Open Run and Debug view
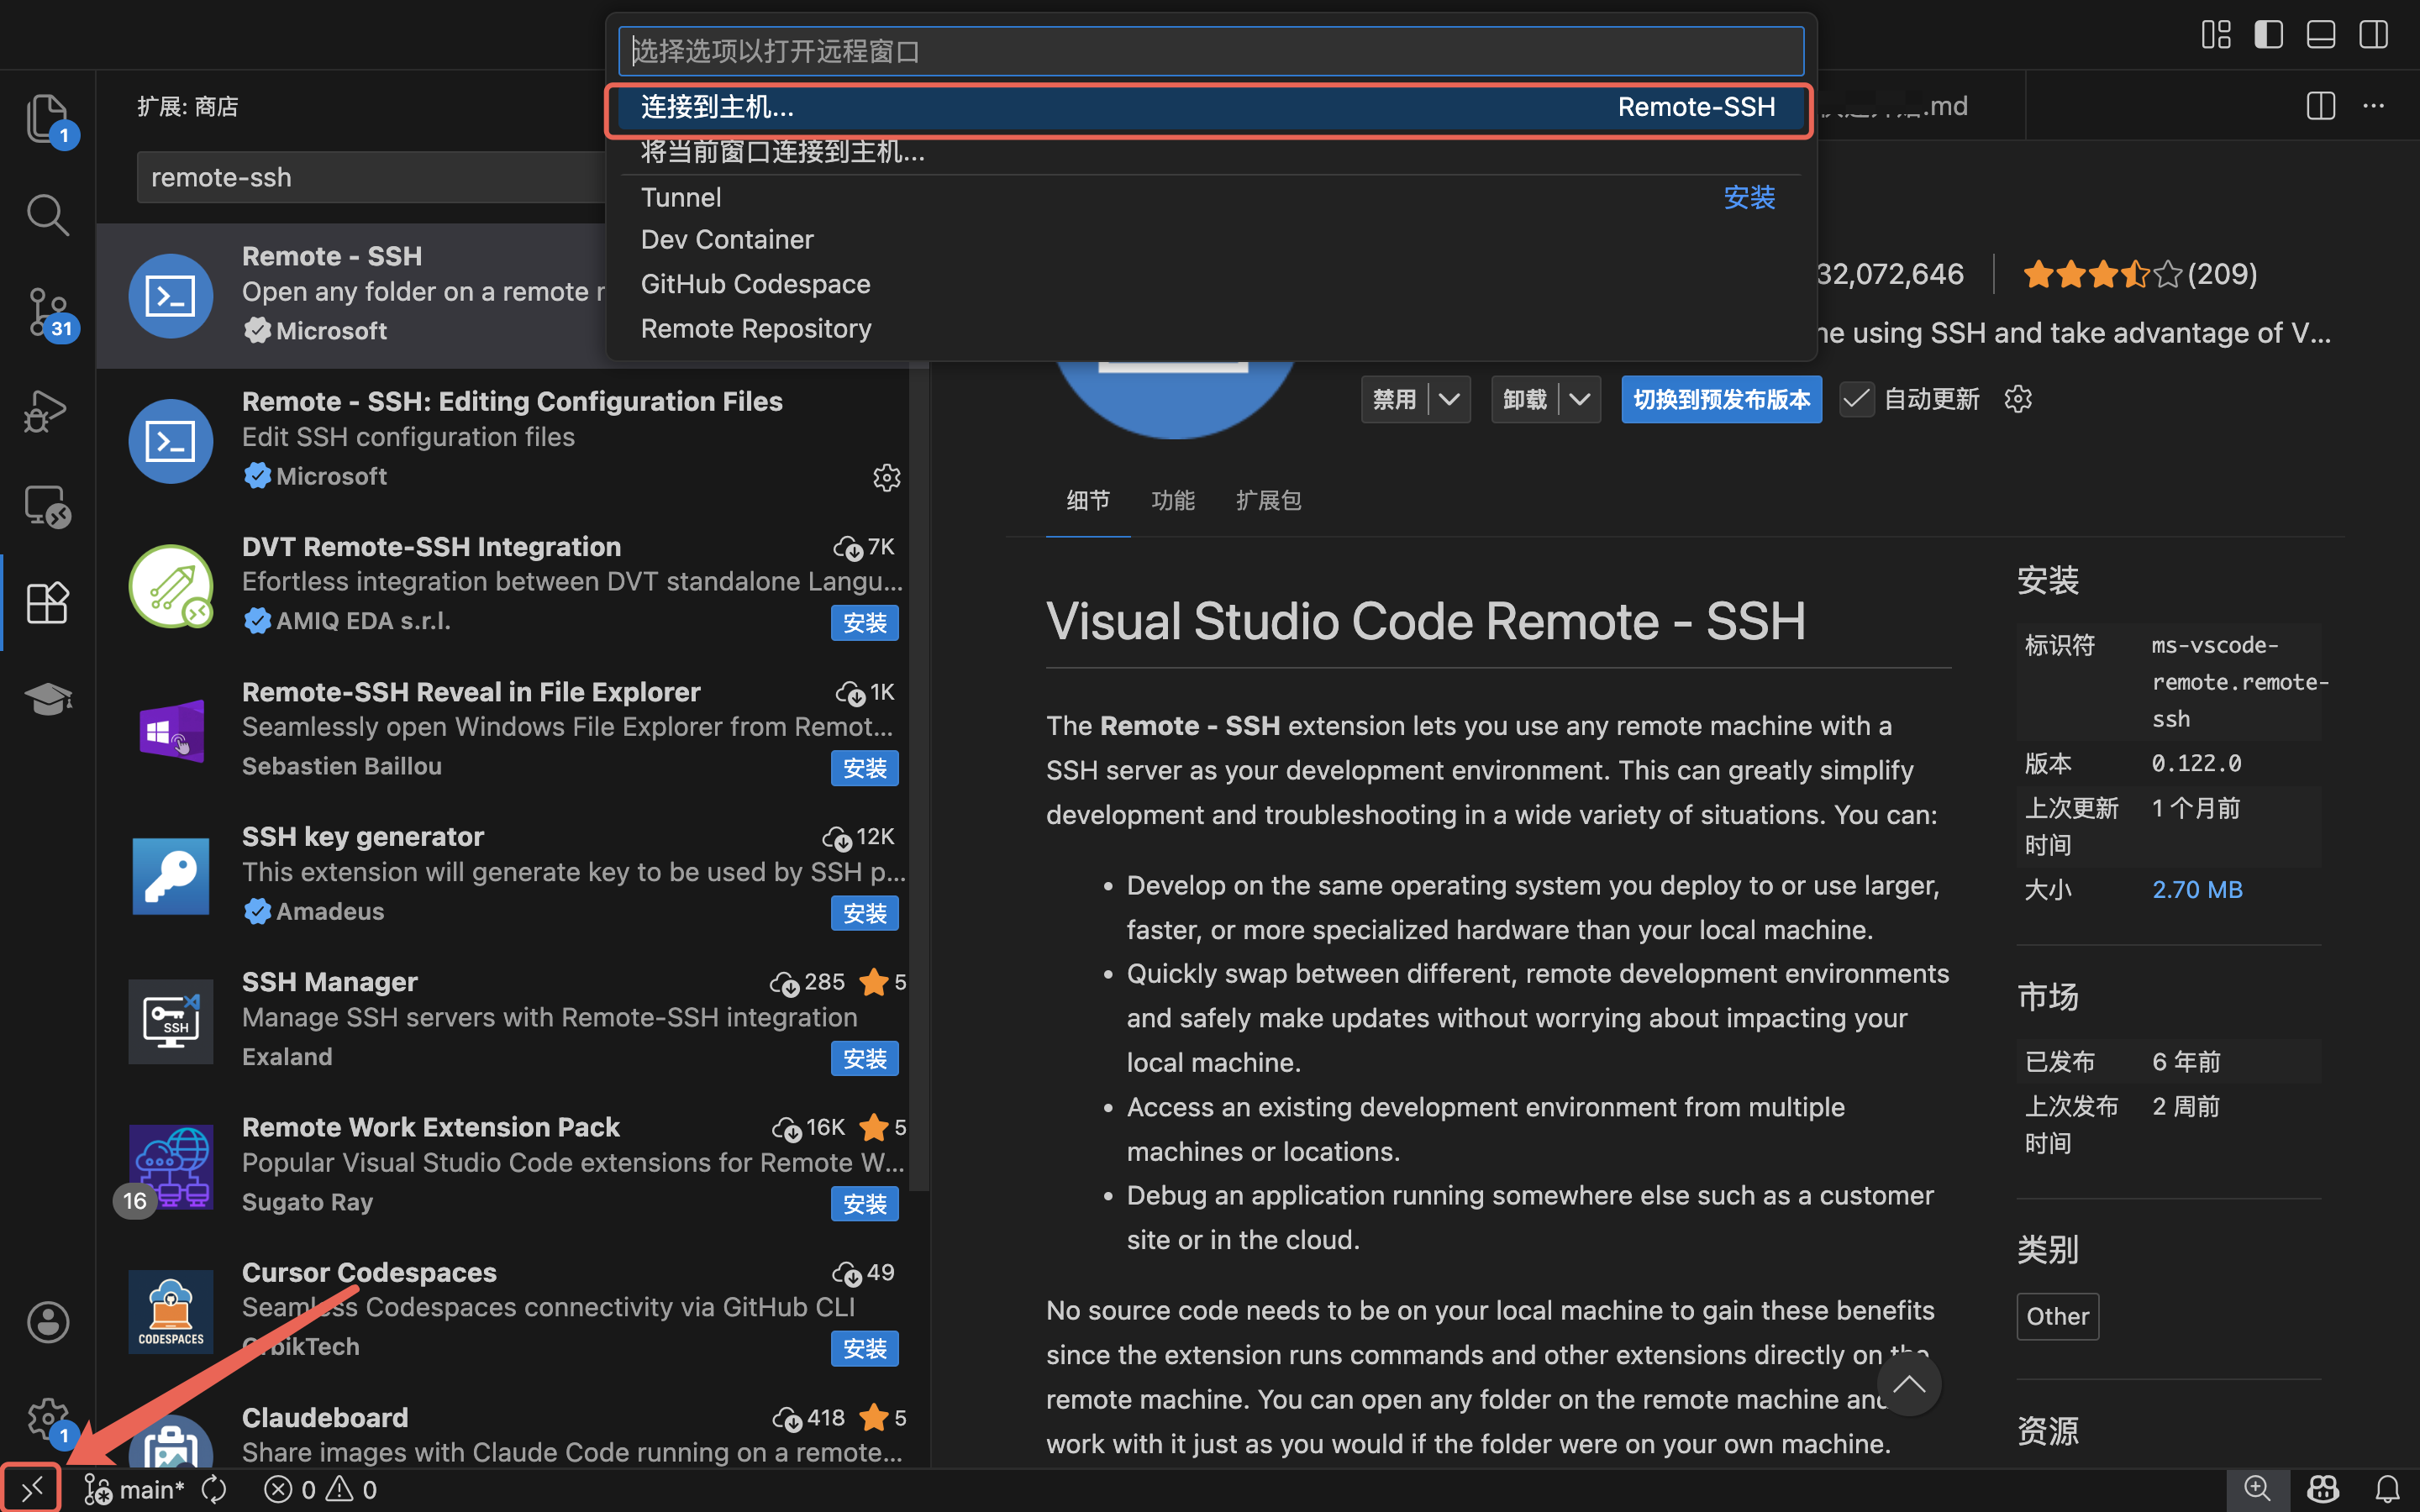Screen dimensions: 2420x1512 46,410
